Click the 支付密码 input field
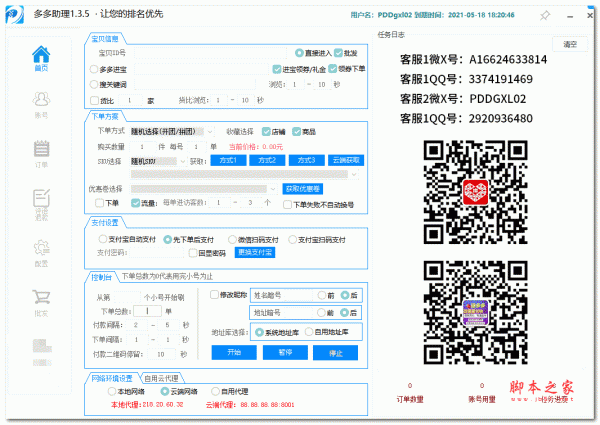The width and height of the screenshot is (600, 425). (x=157, y=253)
